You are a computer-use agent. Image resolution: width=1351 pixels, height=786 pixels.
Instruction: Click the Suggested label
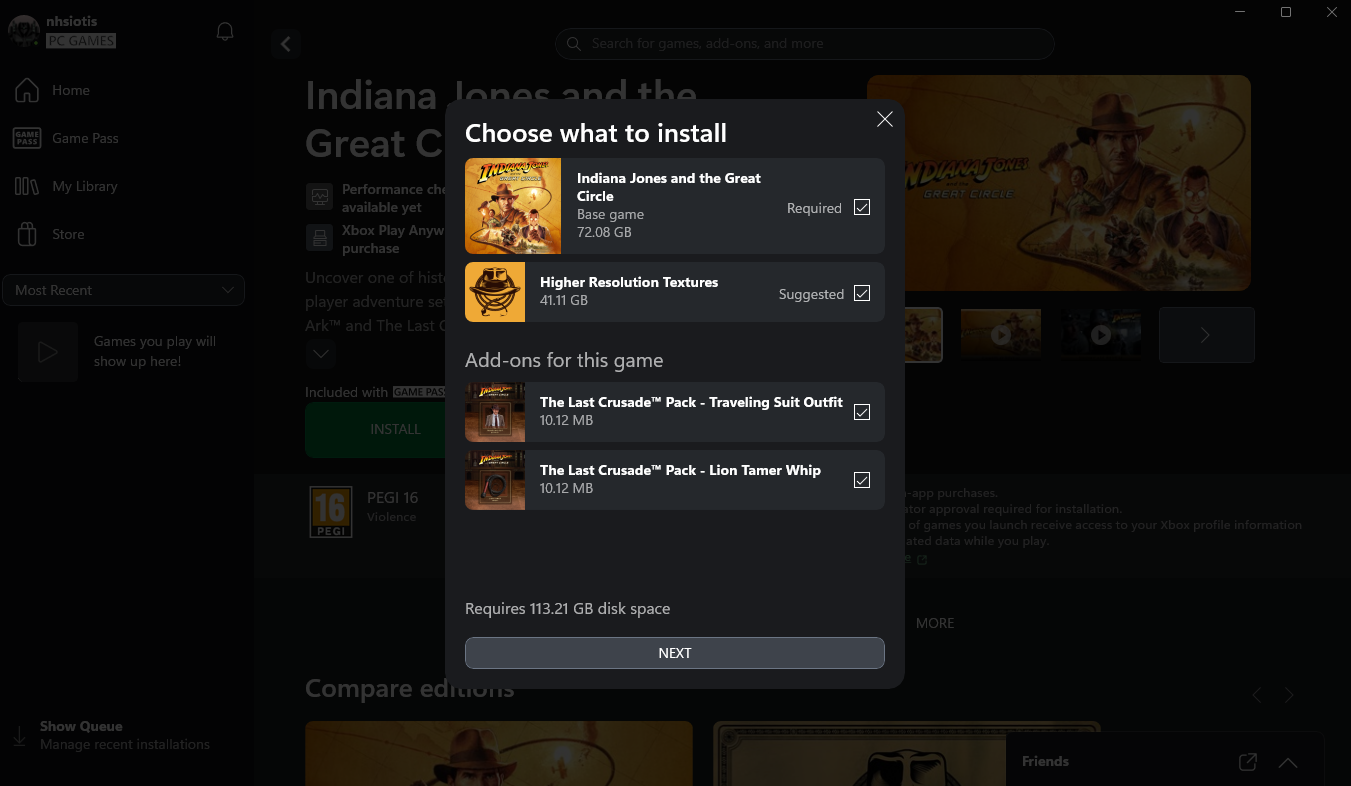811,294
